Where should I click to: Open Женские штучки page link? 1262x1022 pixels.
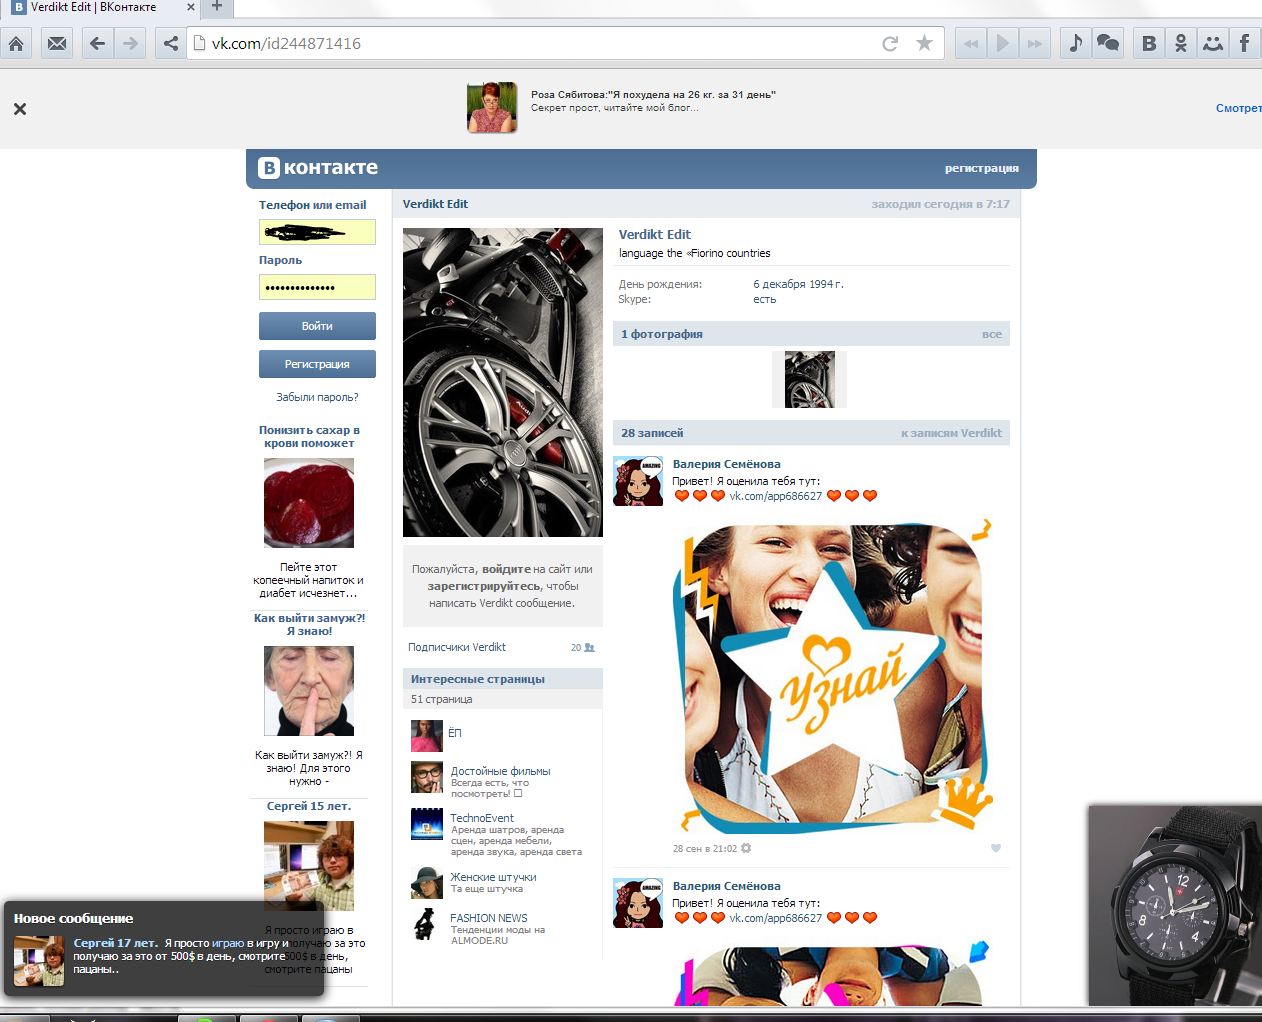[x=493, y=877]
